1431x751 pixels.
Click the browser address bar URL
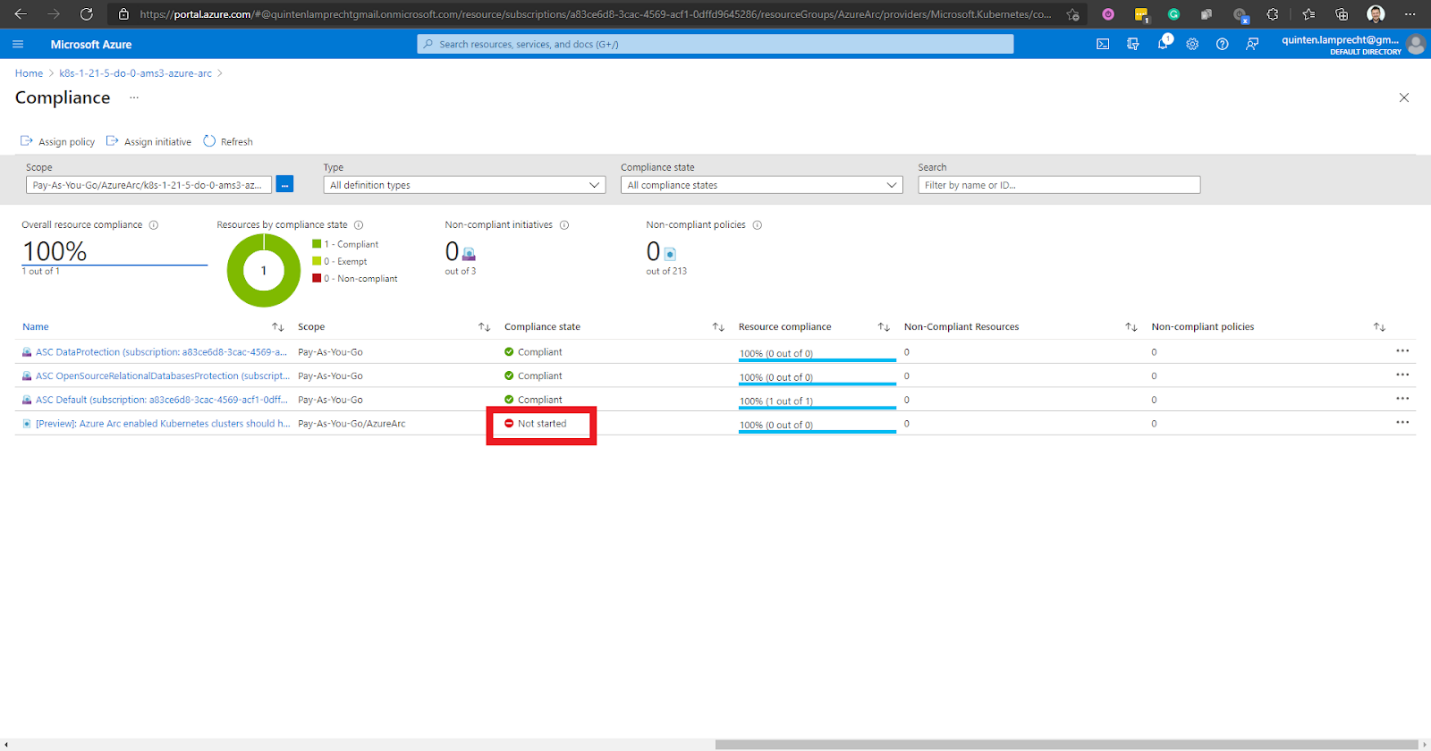click(596, 14)
